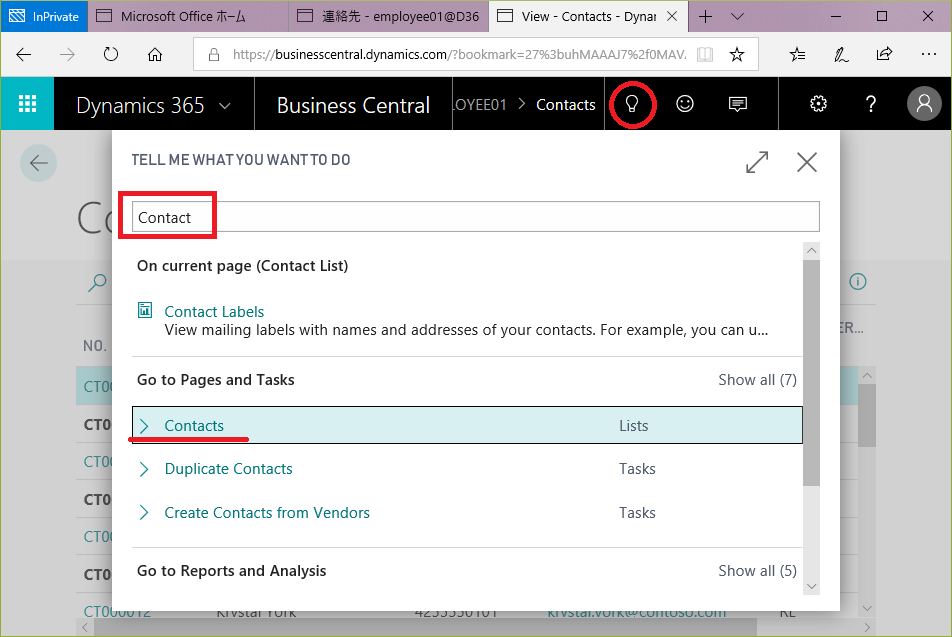The height and width of the screenshot is (637, 952).
Task: Click the 'Go to Reports and Analysis' heading
Action: 231,571
